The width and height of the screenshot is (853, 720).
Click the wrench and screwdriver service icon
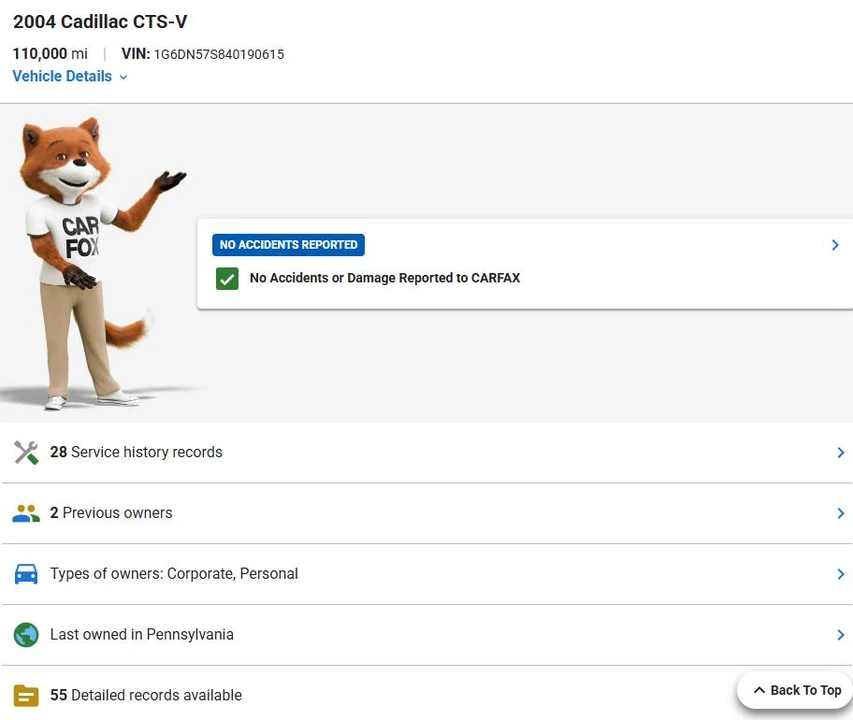click(26, 452)
